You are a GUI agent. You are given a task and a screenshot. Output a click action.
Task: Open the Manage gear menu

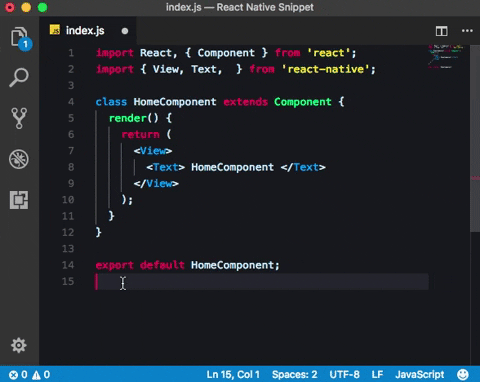19,345
